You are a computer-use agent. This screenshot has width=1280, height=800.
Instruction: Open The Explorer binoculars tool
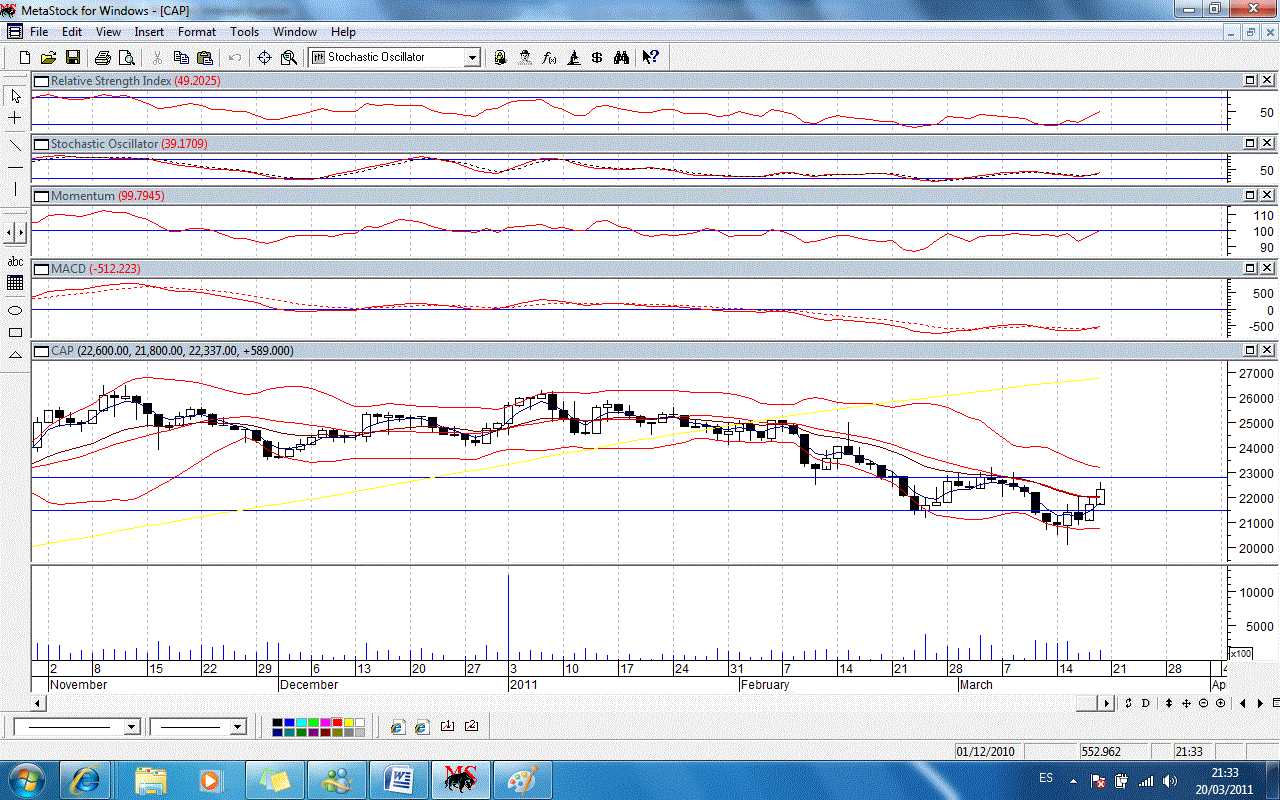tap(621, 58)
